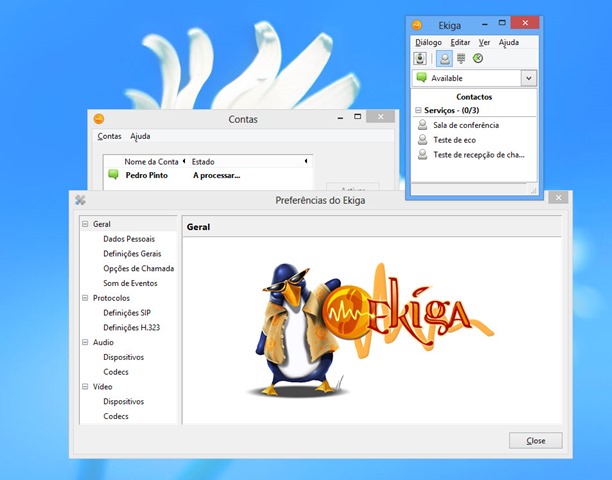This screenshot has width=612, height=480.
Task: Open the Ver menu in Ekiga
Action: point(484,42)
